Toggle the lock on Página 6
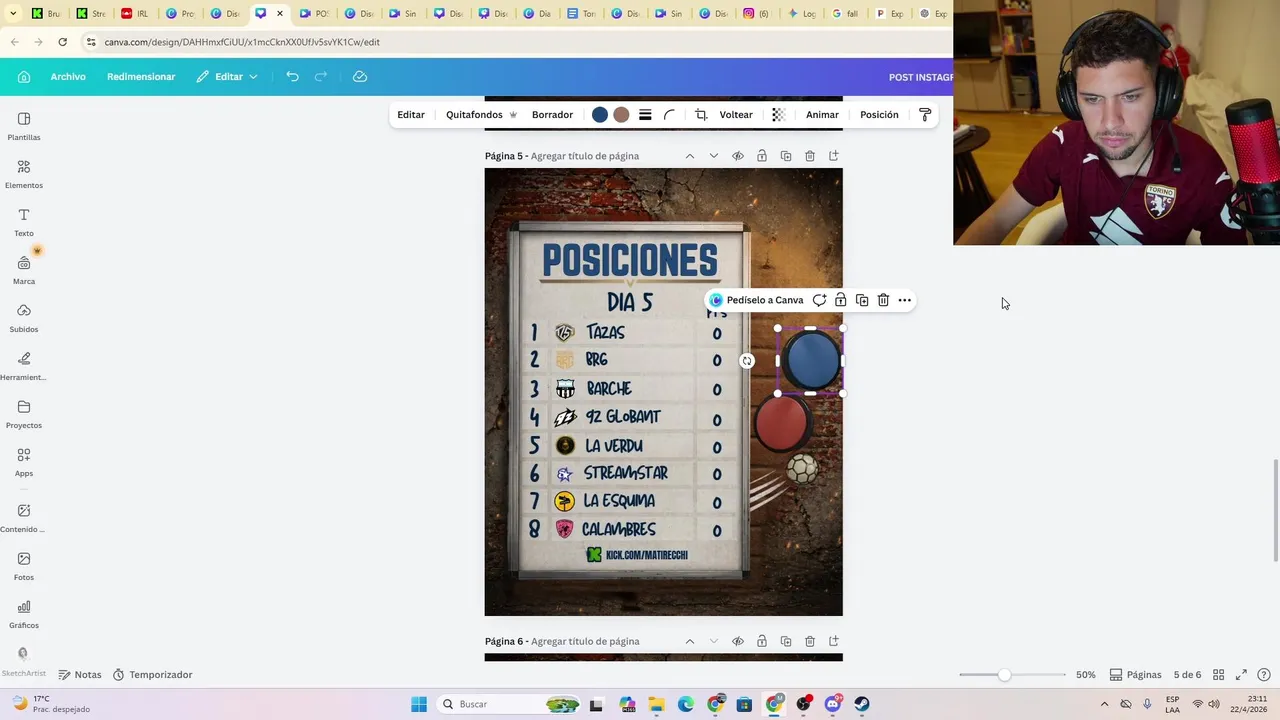 (x=762, y=641)
